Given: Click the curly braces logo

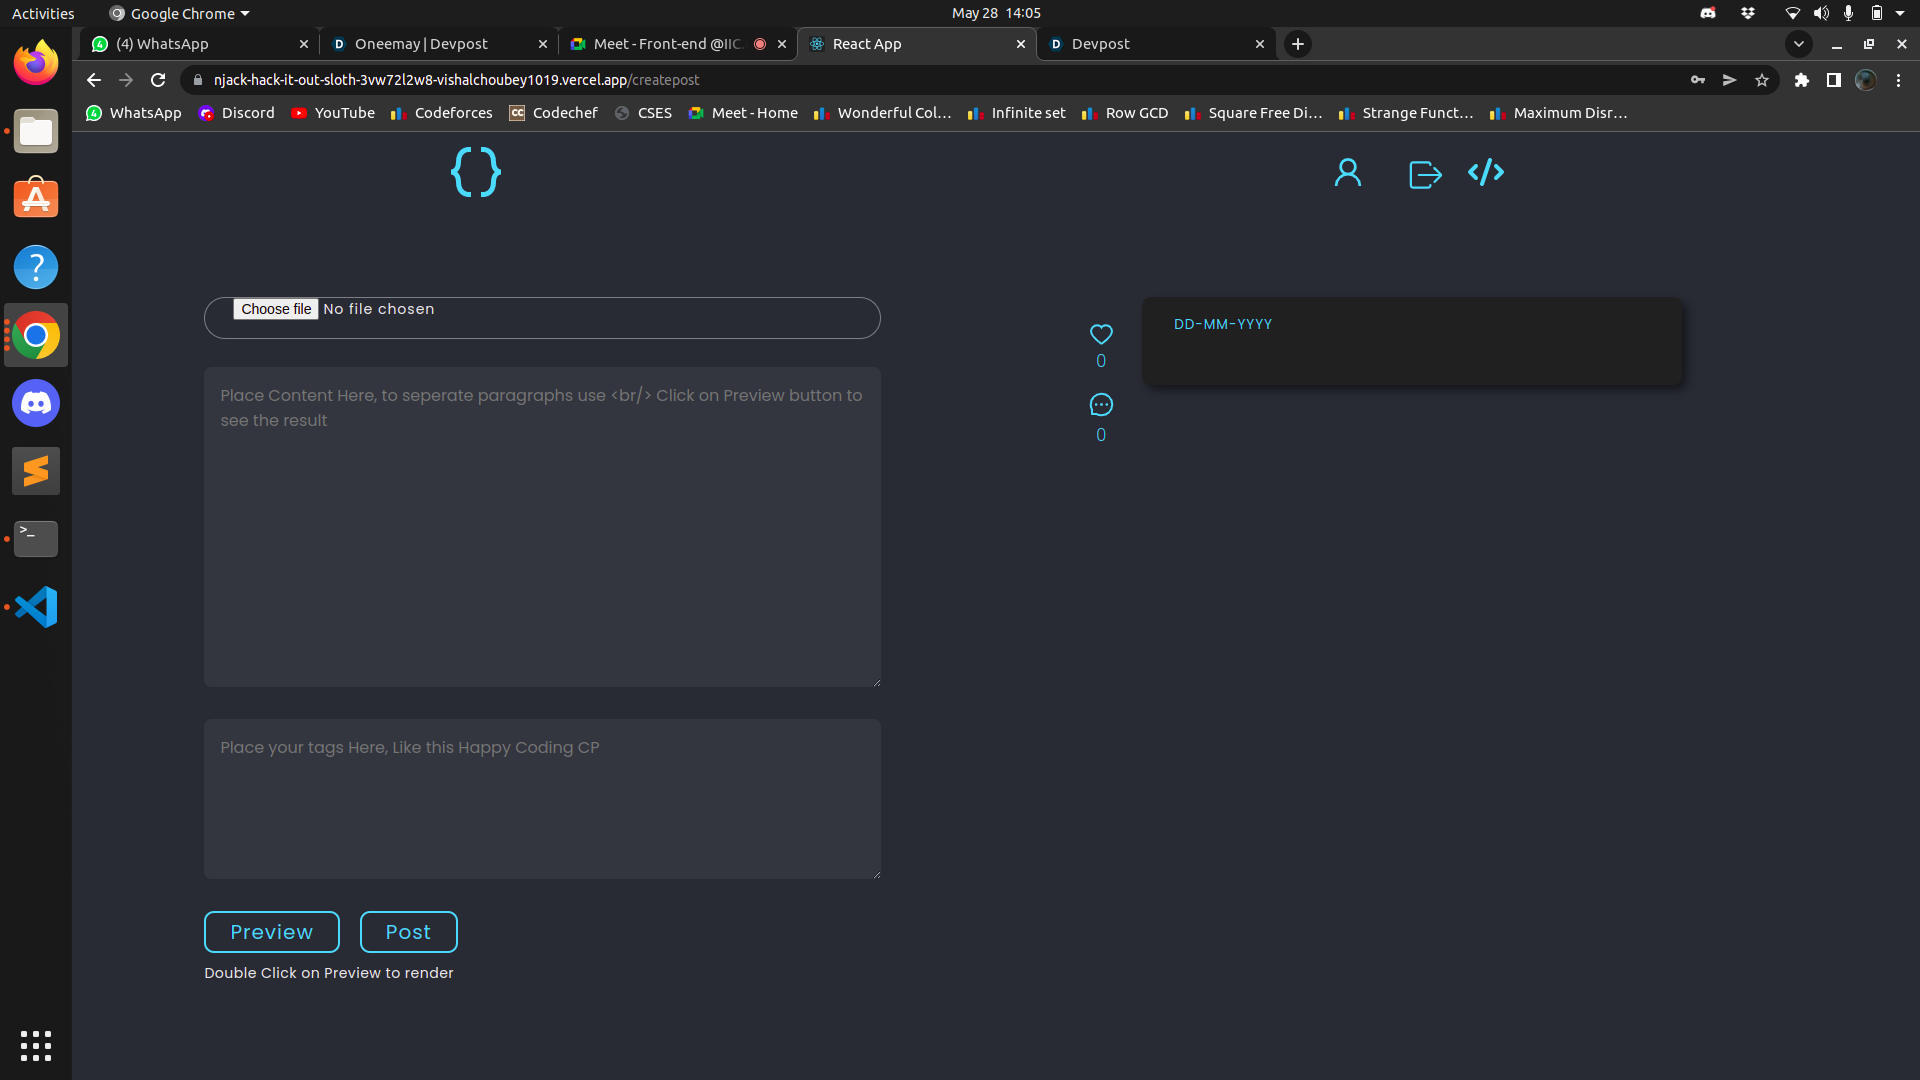Looking at the screenshot, I should point(475,172).
